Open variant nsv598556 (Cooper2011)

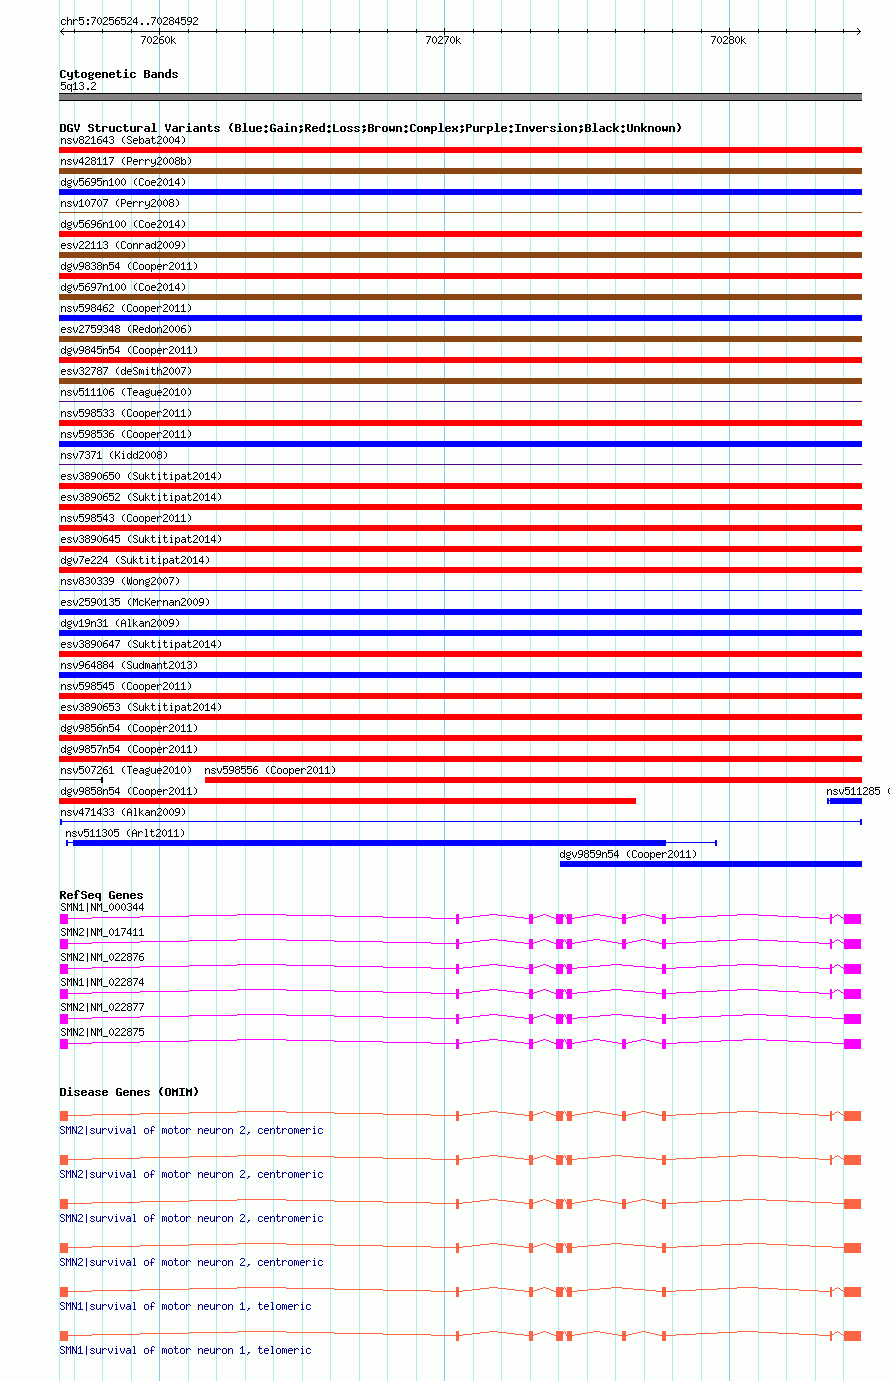pyautogui.click(x=270, y=770)
